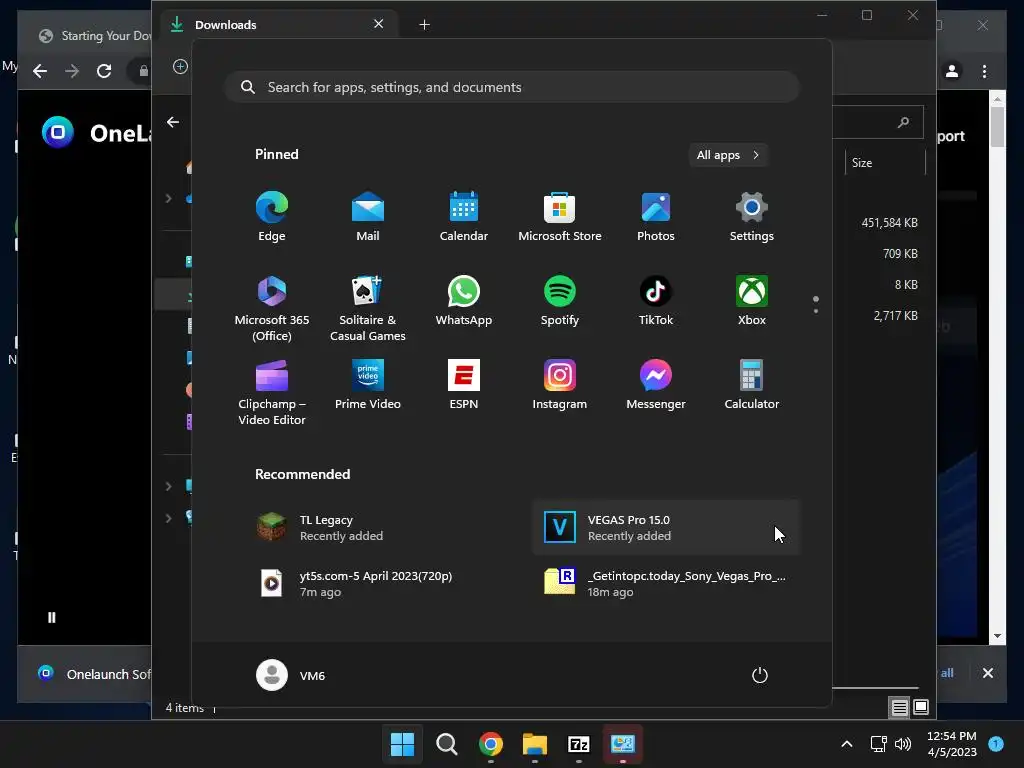The height and width of the screenshot is (768, 1024).
Task: Open recommended TL Legacy app
Action: click(378, 528)
